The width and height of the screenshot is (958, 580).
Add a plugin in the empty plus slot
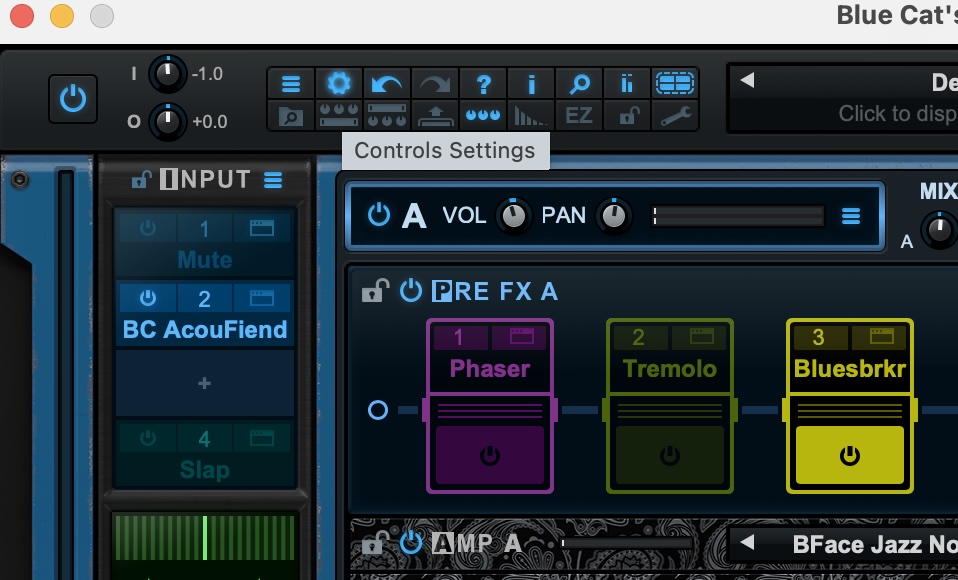coord(205,383)
